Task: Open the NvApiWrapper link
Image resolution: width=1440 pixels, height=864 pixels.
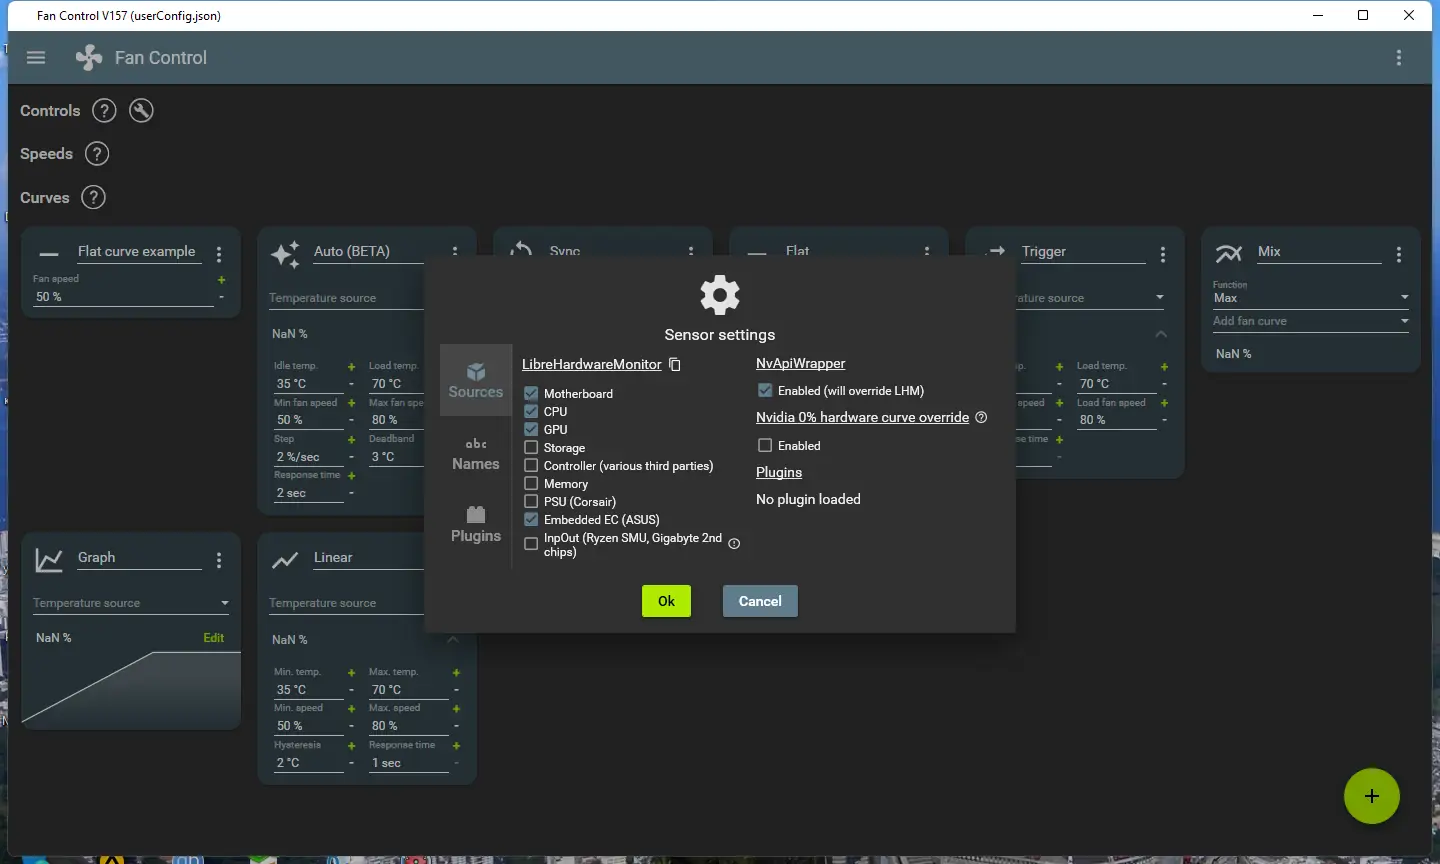Action: click(801, 363)
